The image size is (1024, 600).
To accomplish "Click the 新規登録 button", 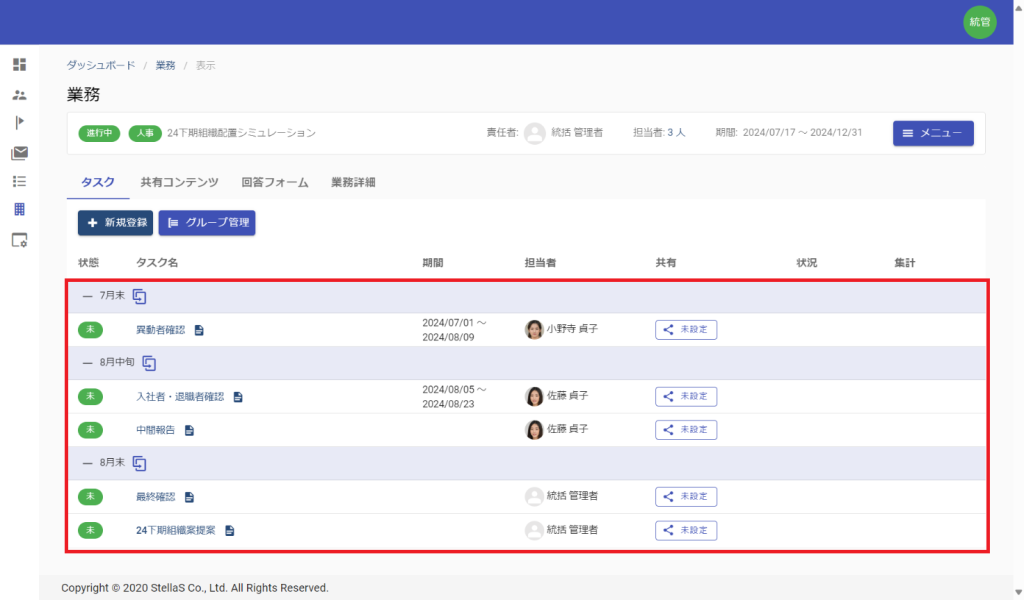I will [x=115, y=223].
